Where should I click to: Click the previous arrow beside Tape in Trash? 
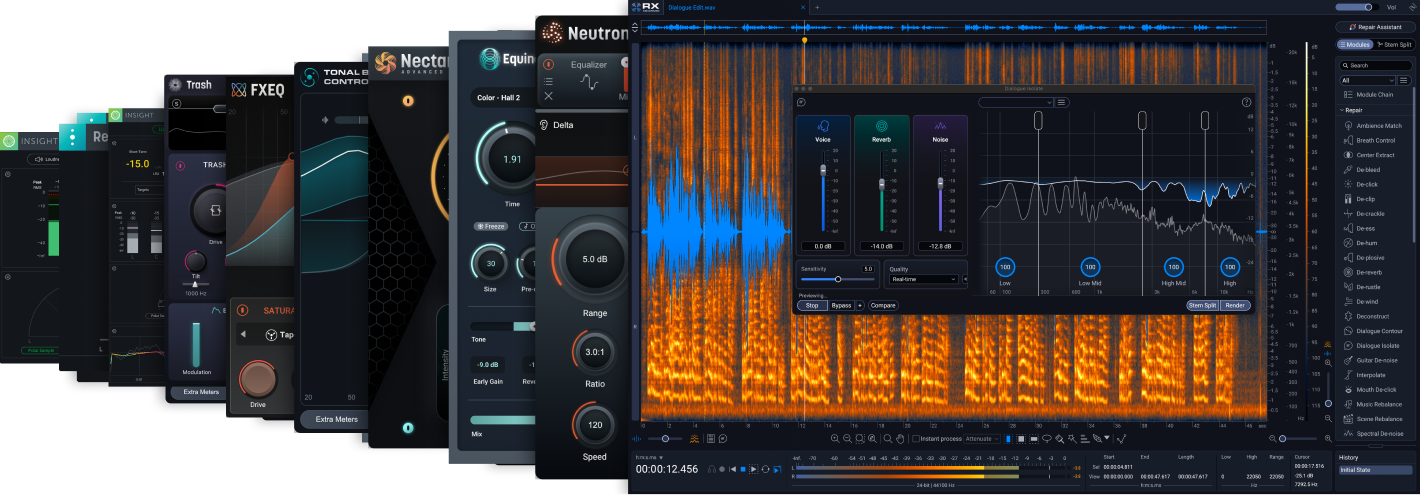(x=242, y=334)
